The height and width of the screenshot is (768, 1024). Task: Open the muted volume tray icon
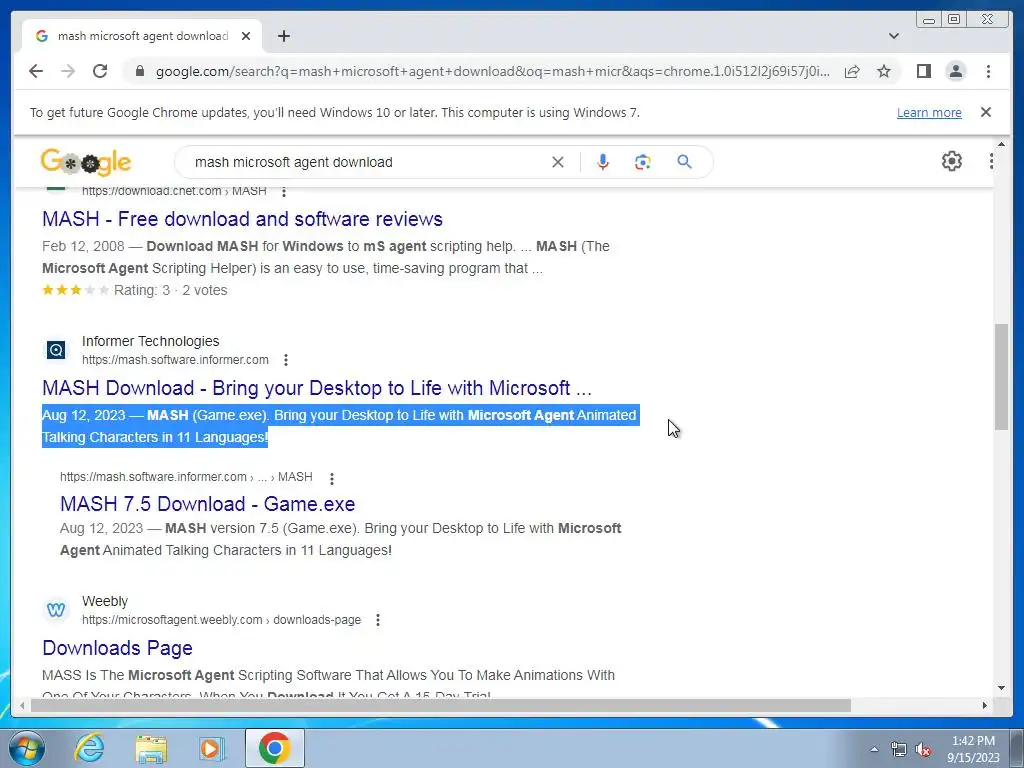(x=923, y=749)
